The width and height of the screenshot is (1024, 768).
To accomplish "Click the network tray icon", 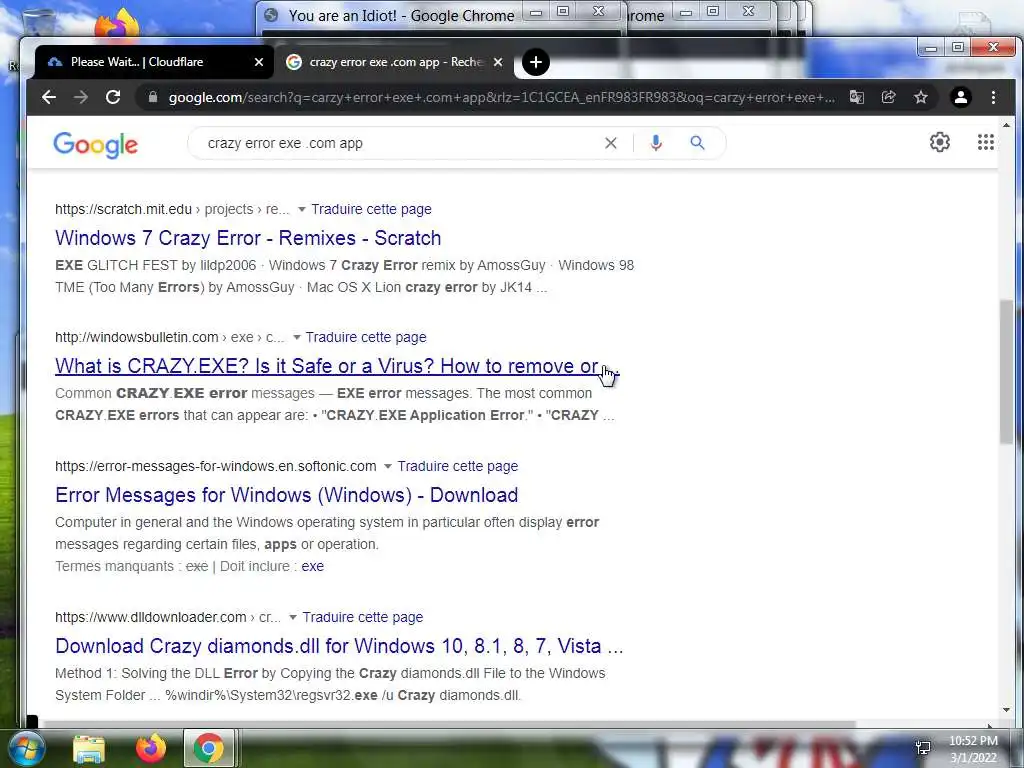I will pos(923,748).
